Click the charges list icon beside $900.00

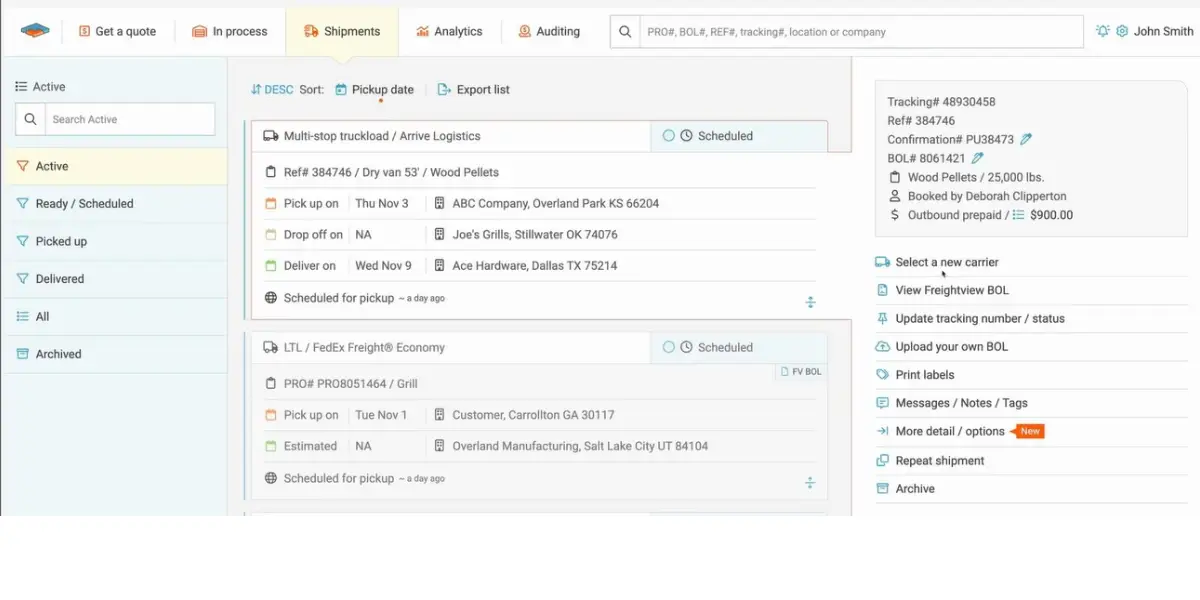coord(1019,215)
